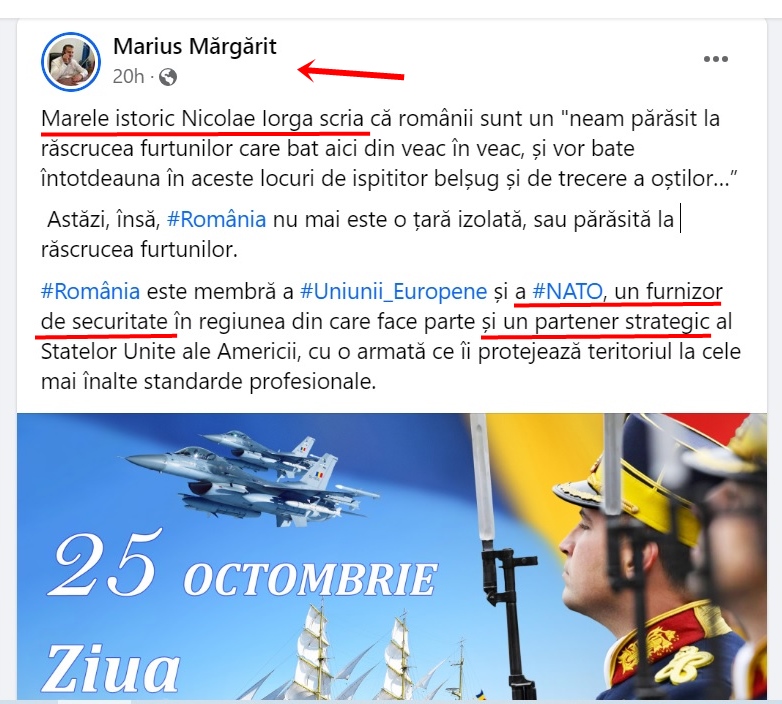Click the soldier's face in the photo

pos(588,553)
